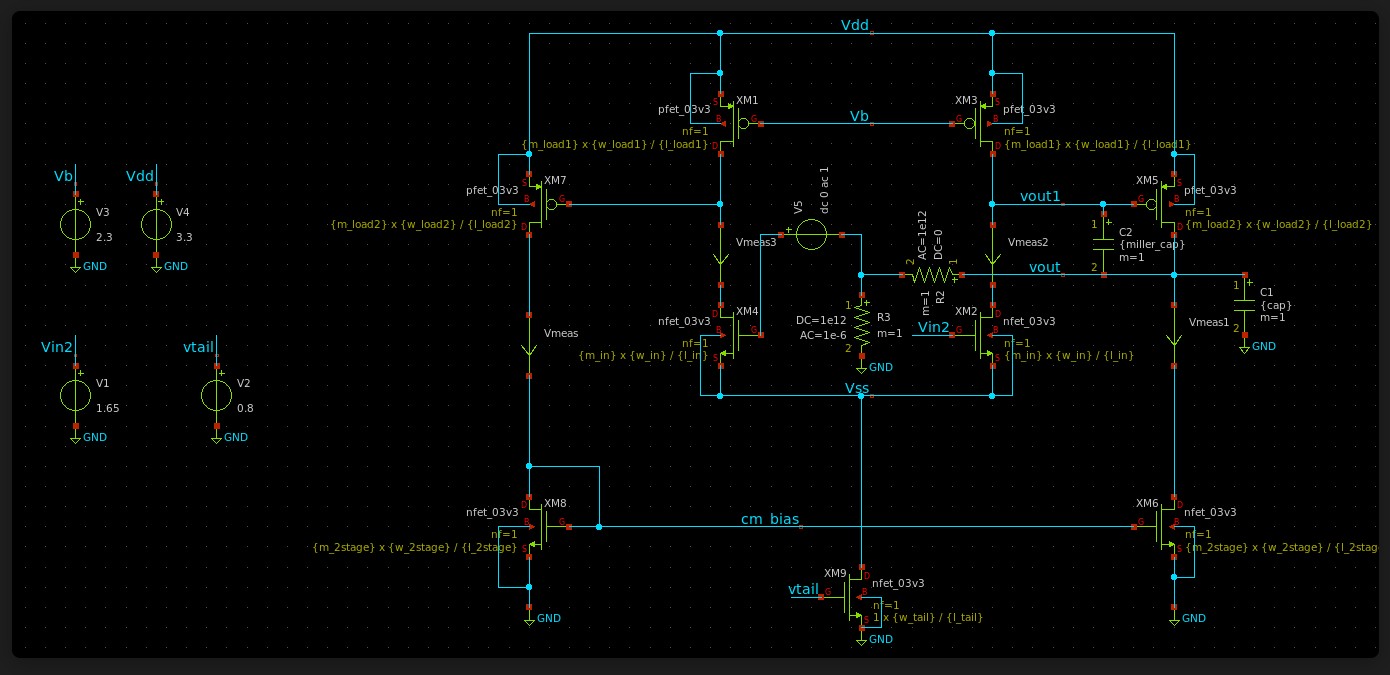This screenshot has height=675, width=1390.
Task: Click XM9's '1 x {w_tail} / {l_tail}' text
Action: coord(928,618)
